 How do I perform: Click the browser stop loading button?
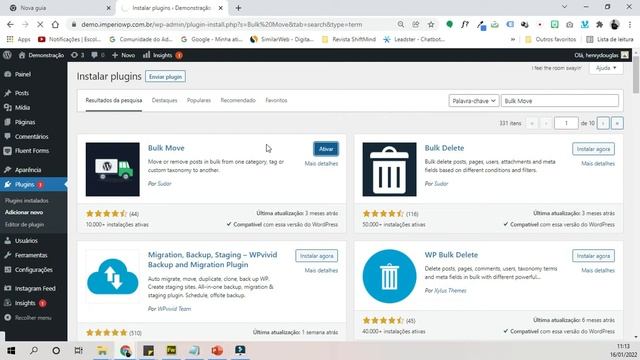coord(40,24)
